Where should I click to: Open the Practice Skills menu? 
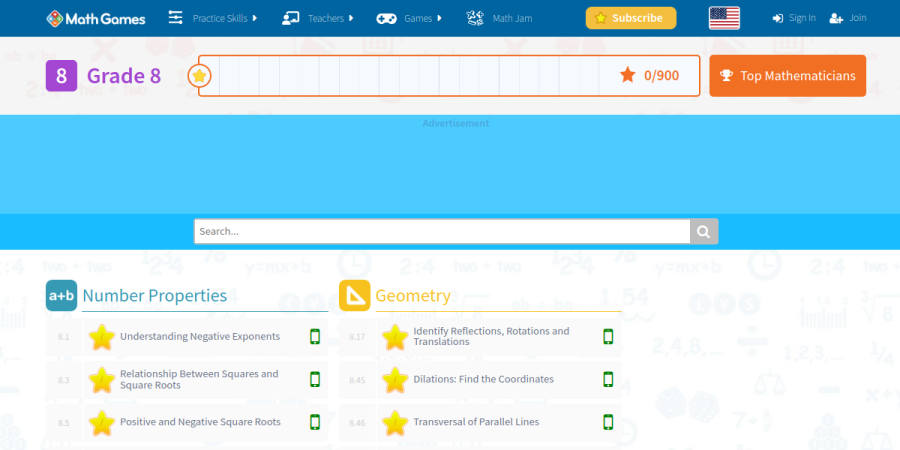[x=224, y=18]
